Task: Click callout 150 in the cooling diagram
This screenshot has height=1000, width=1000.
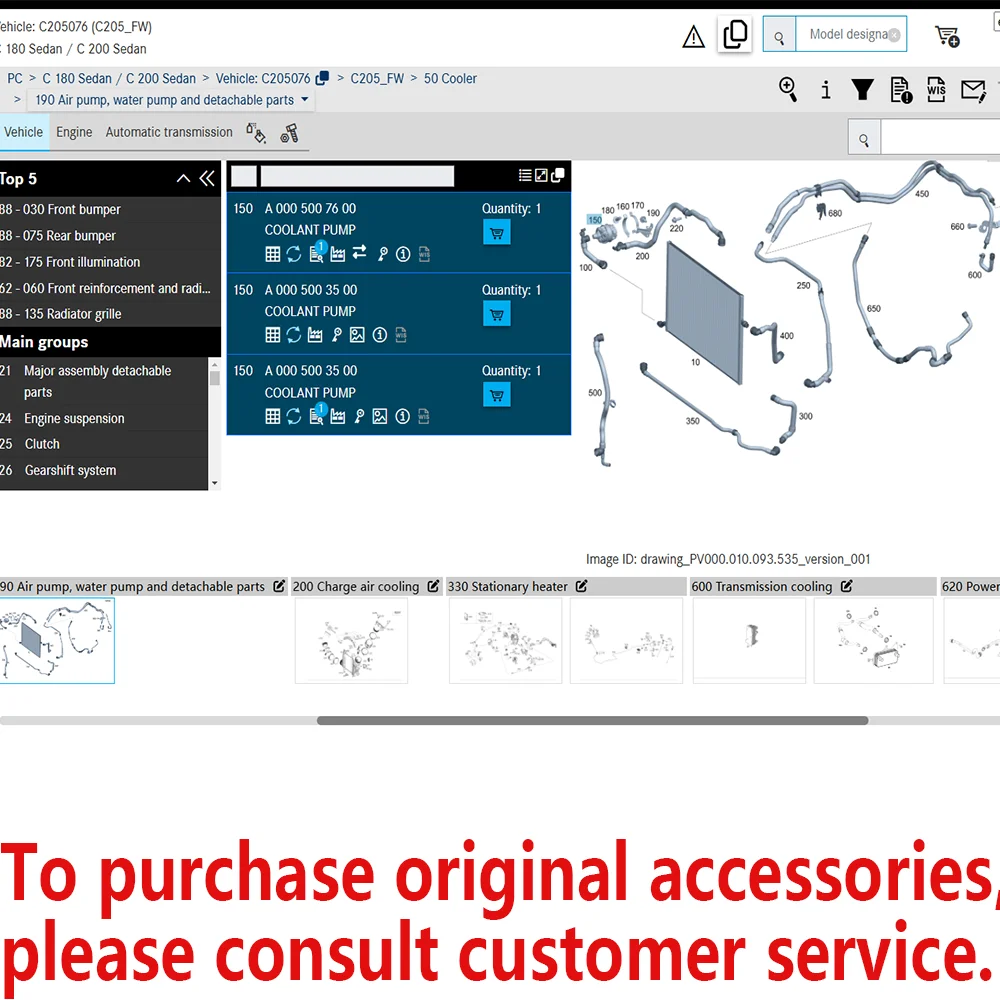Action: point(594,219)
